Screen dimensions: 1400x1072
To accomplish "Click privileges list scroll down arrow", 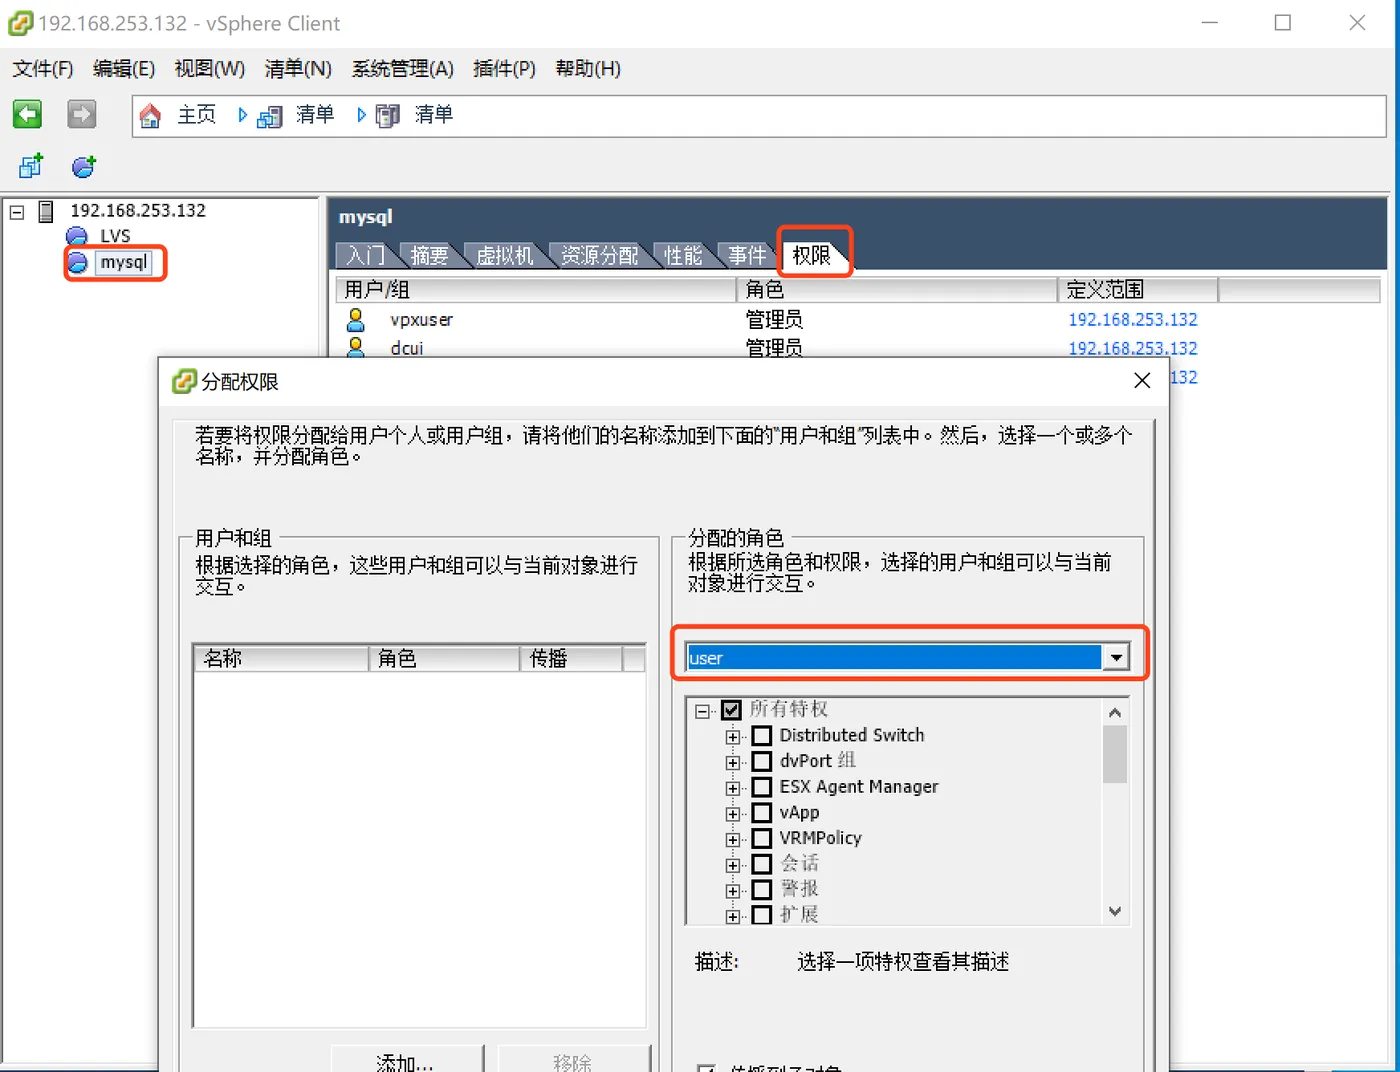I will (1115, 911).
